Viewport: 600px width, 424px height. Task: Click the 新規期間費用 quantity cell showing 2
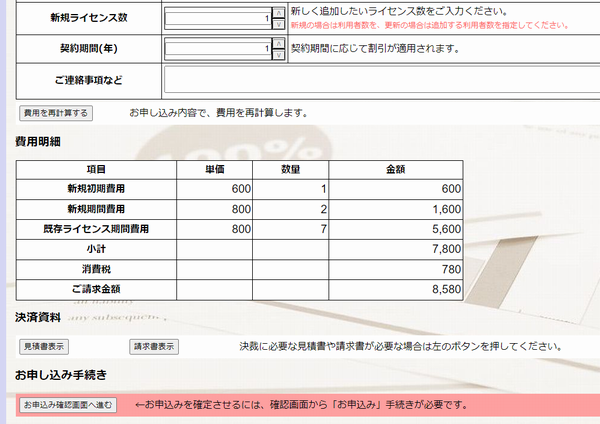(x=290, y=209)
